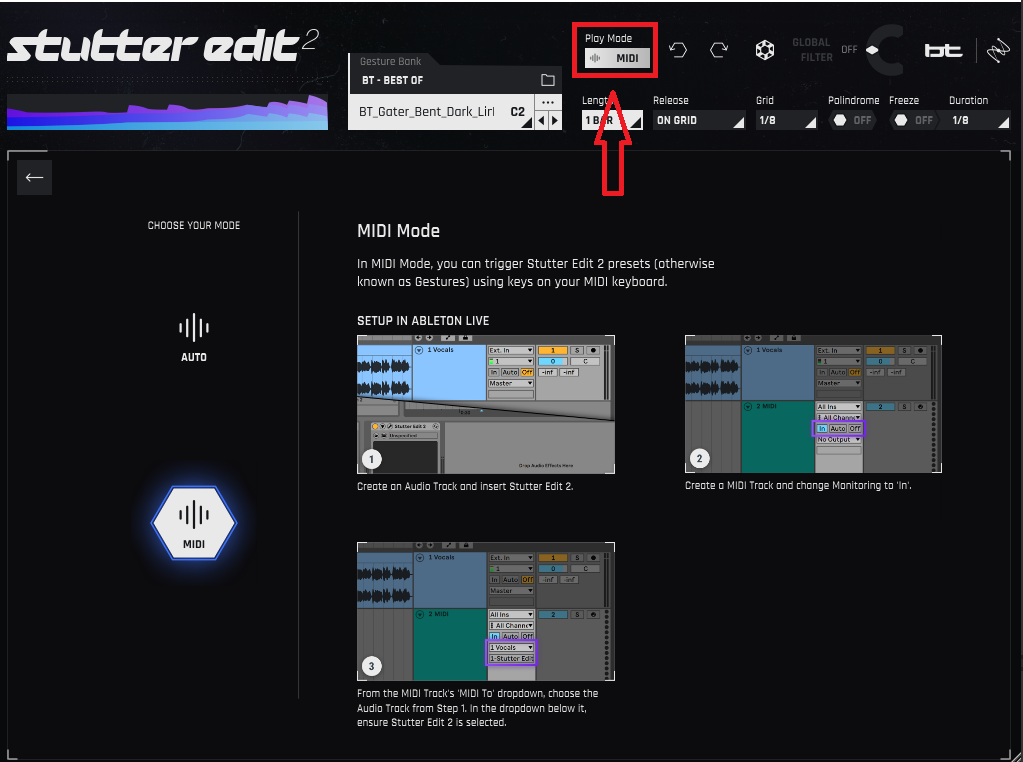Screen dimensions: 1023x762
Task: Open the Release ON GRID dropdown
Action: click(x=698, y=120)
